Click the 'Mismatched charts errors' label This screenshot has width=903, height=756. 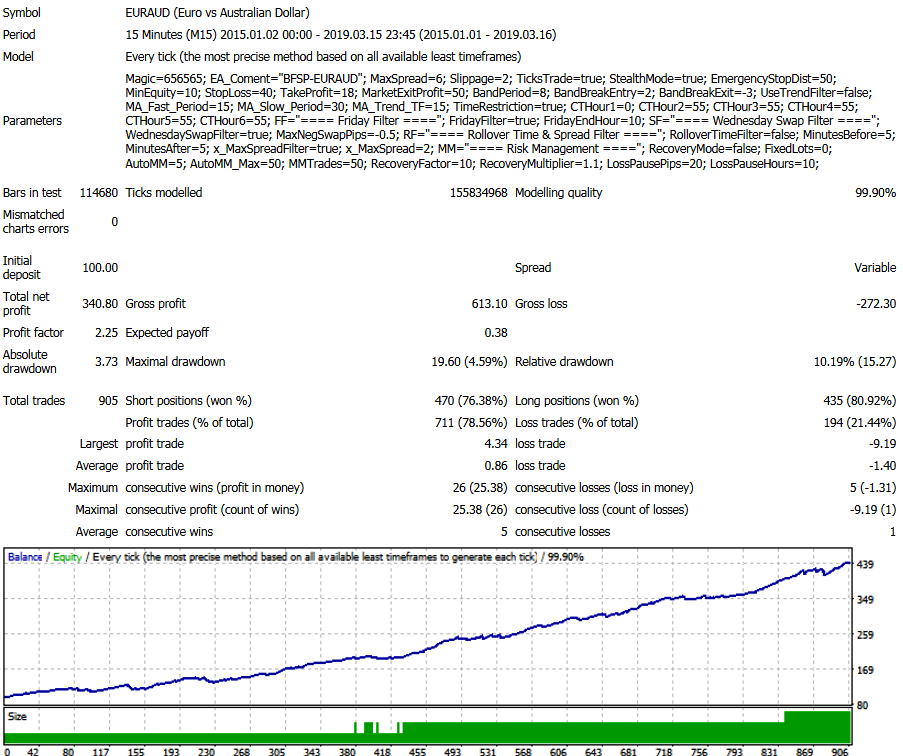pos(36,222)
